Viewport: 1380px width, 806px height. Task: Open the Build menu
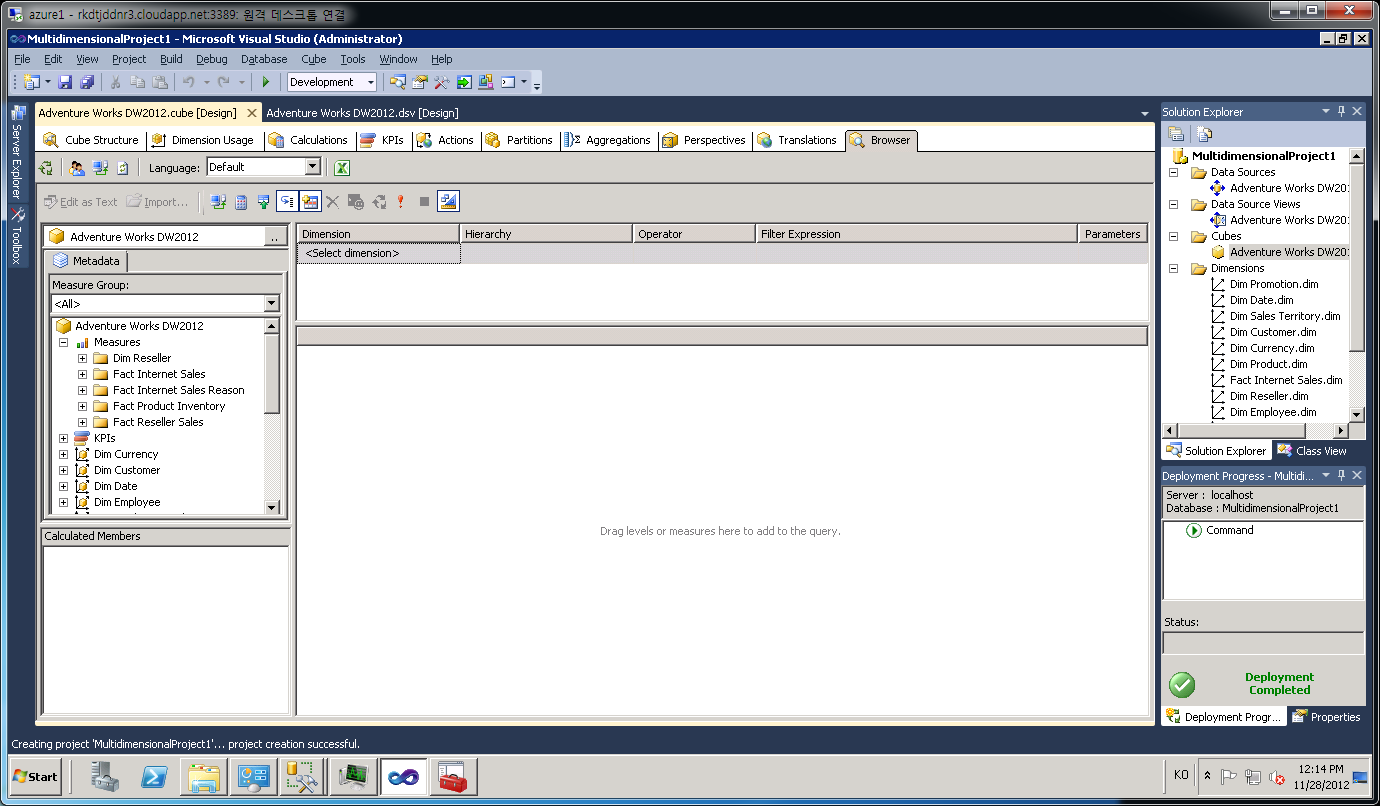pos(171,59)
